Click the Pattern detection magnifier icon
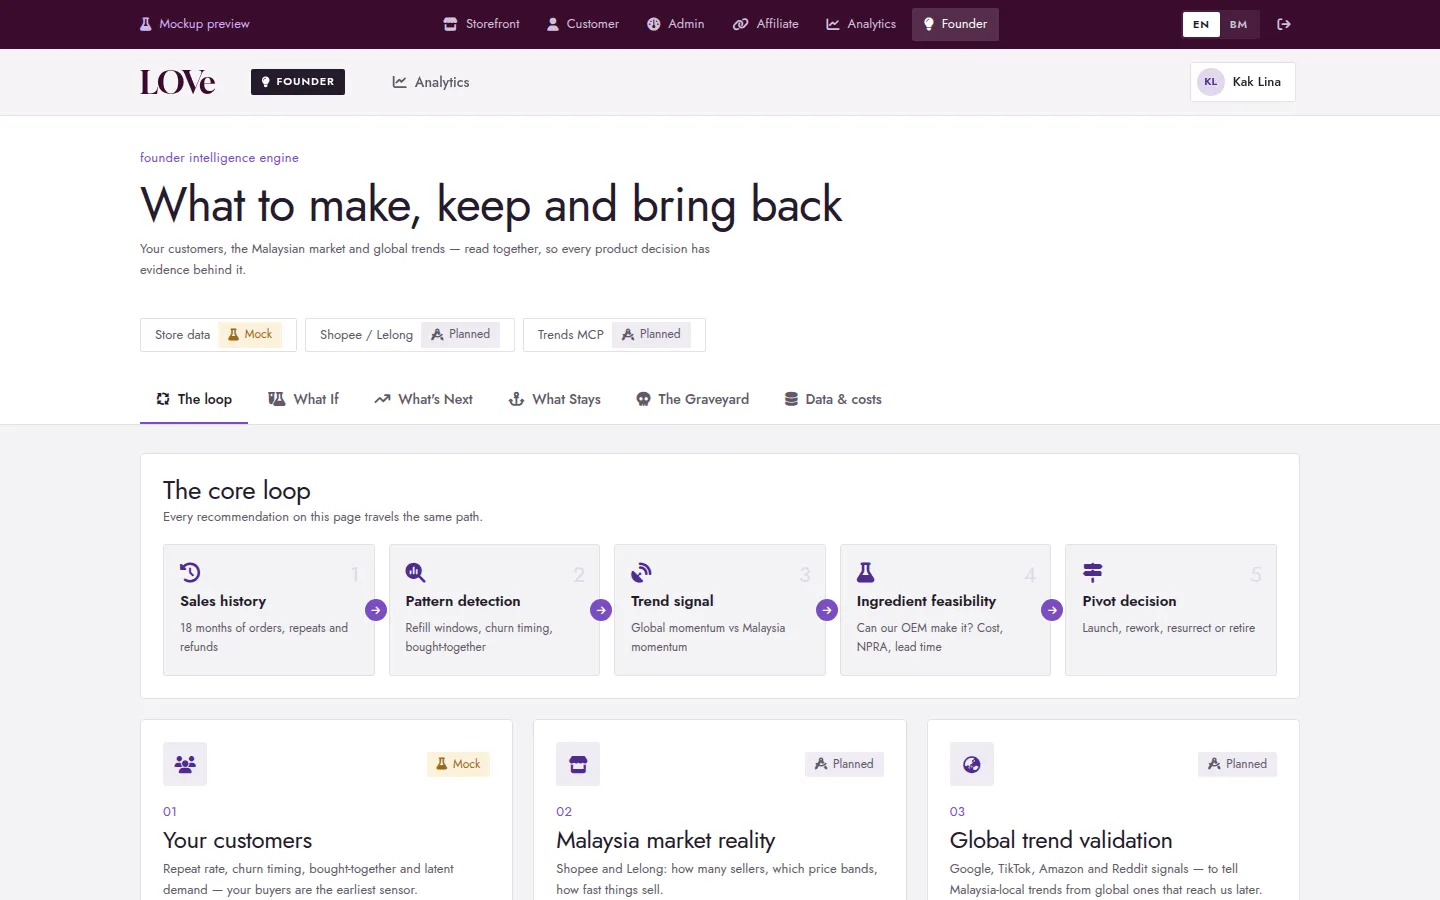The width and height of the screenshot is (1440, 900). coord(416,572)
